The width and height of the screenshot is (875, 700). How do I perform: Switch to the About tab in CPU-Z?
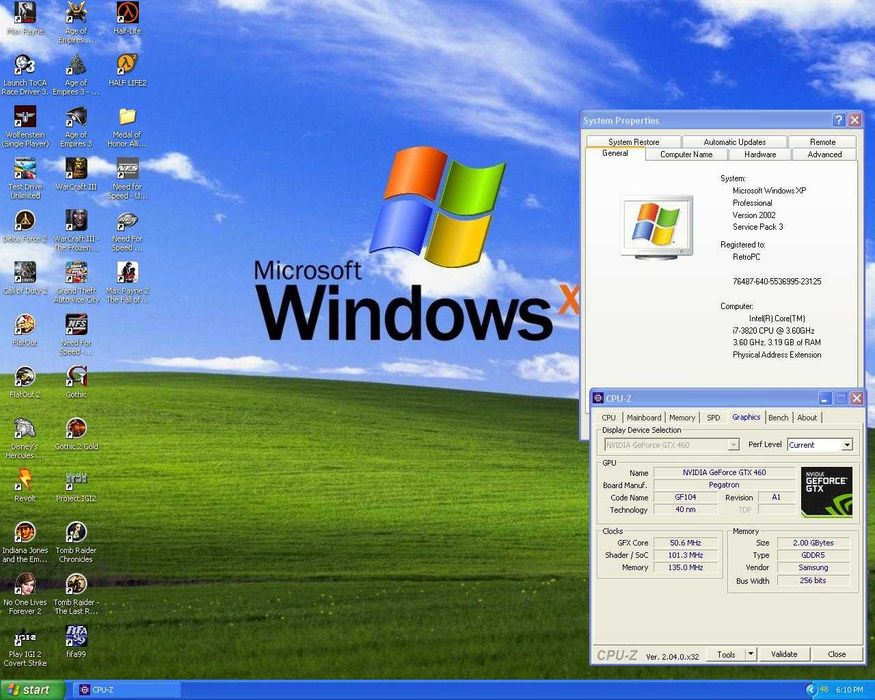pos(807,418)
